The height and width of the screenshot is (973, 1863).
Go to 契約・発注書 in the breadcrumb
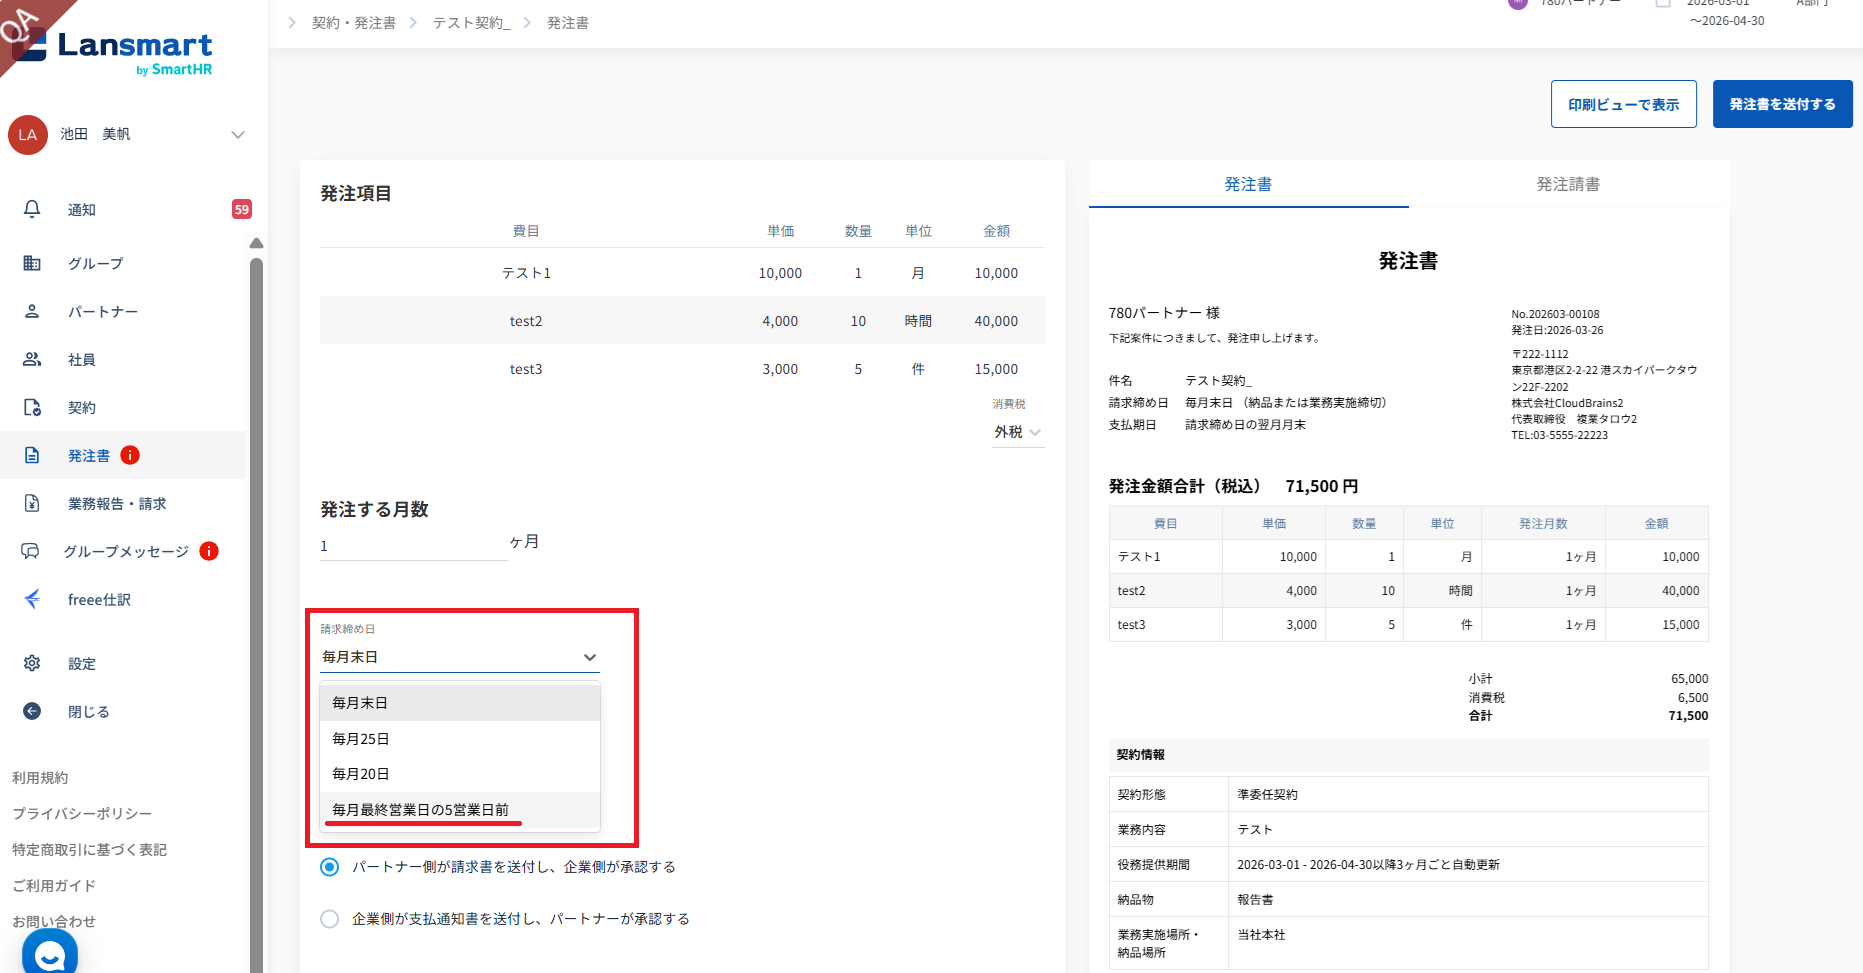click(x=354, y=23)
